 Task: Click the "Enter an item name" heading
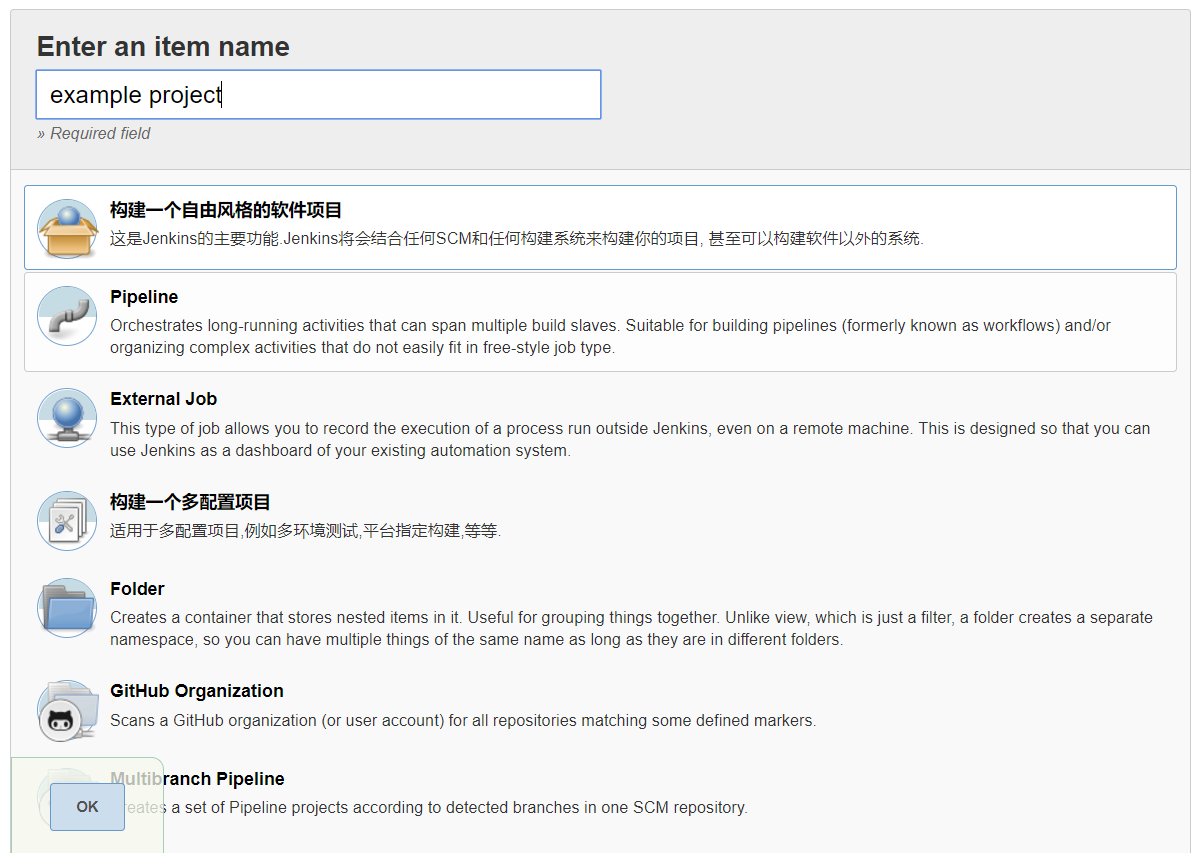[x=163, y=47]
